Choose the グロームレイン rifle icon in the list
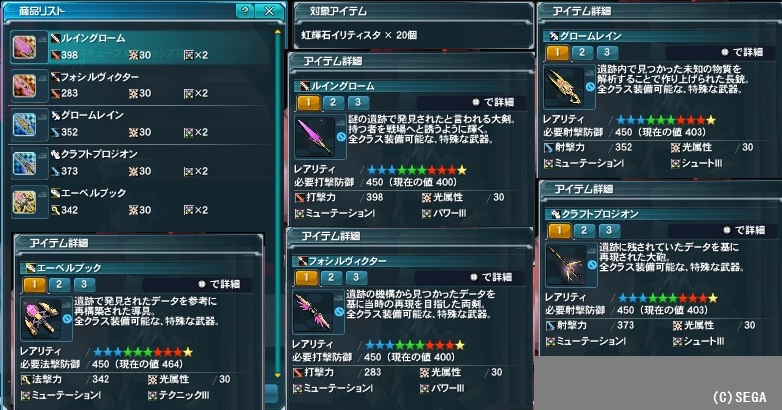 24,125
